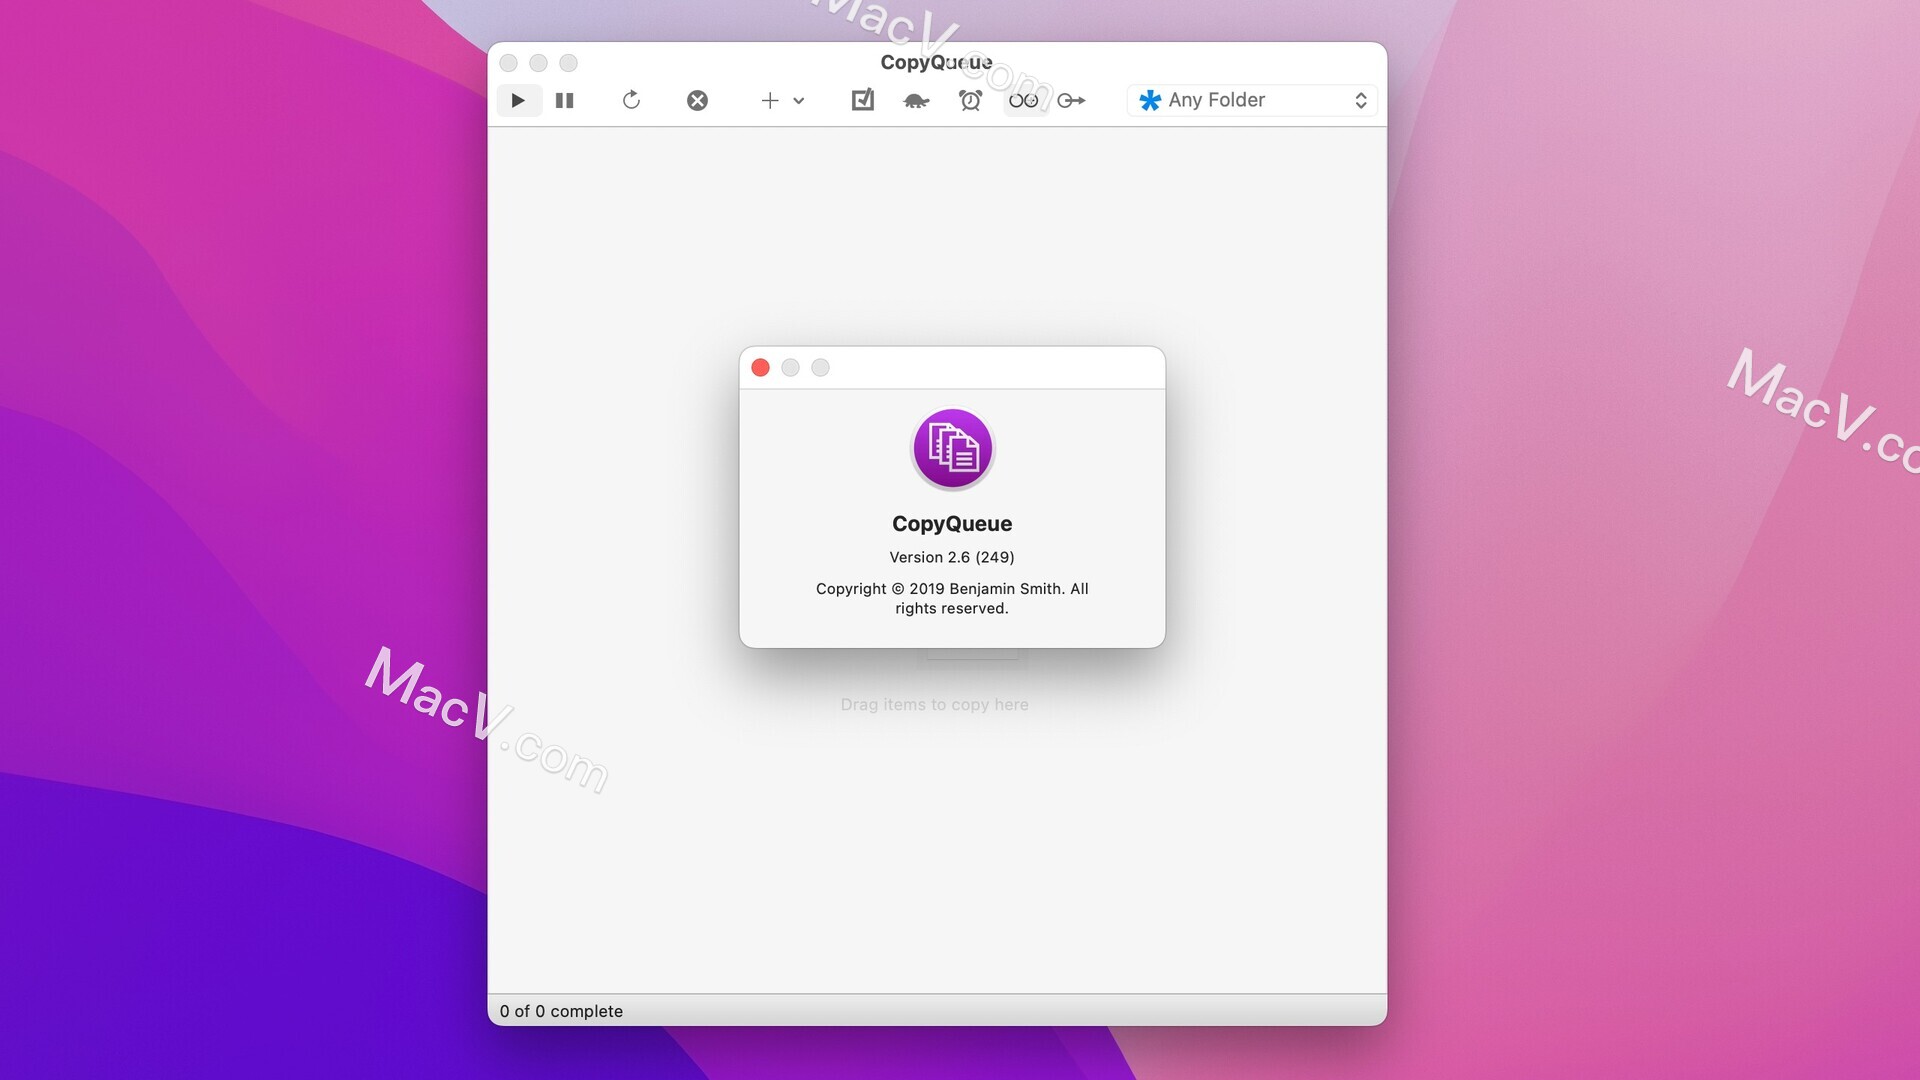Image resolution: width=1920 pixels, height=1080 pixels.
Task: Click the Copyright 2019 Benjamin Smith text
Action: click(x=952, y=598)
